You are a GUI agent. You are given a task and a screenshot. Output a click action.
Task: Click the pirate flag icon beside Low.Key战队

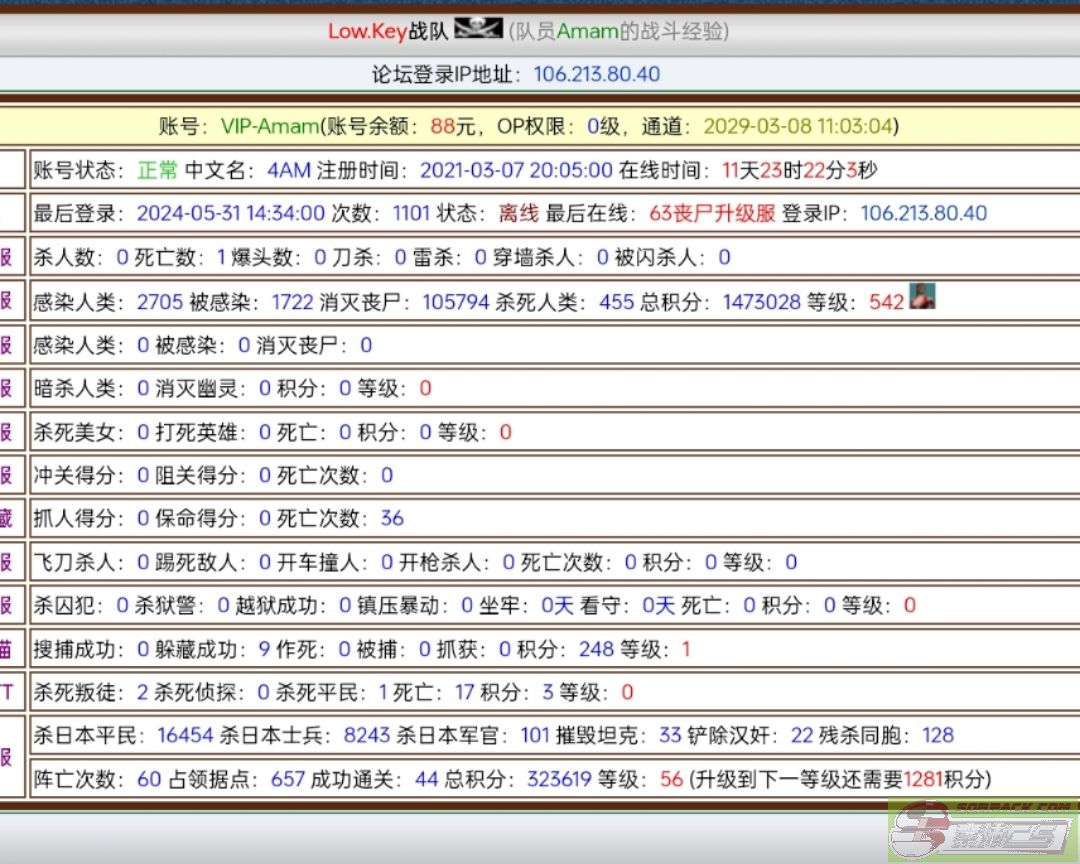(x=478, y=30)
